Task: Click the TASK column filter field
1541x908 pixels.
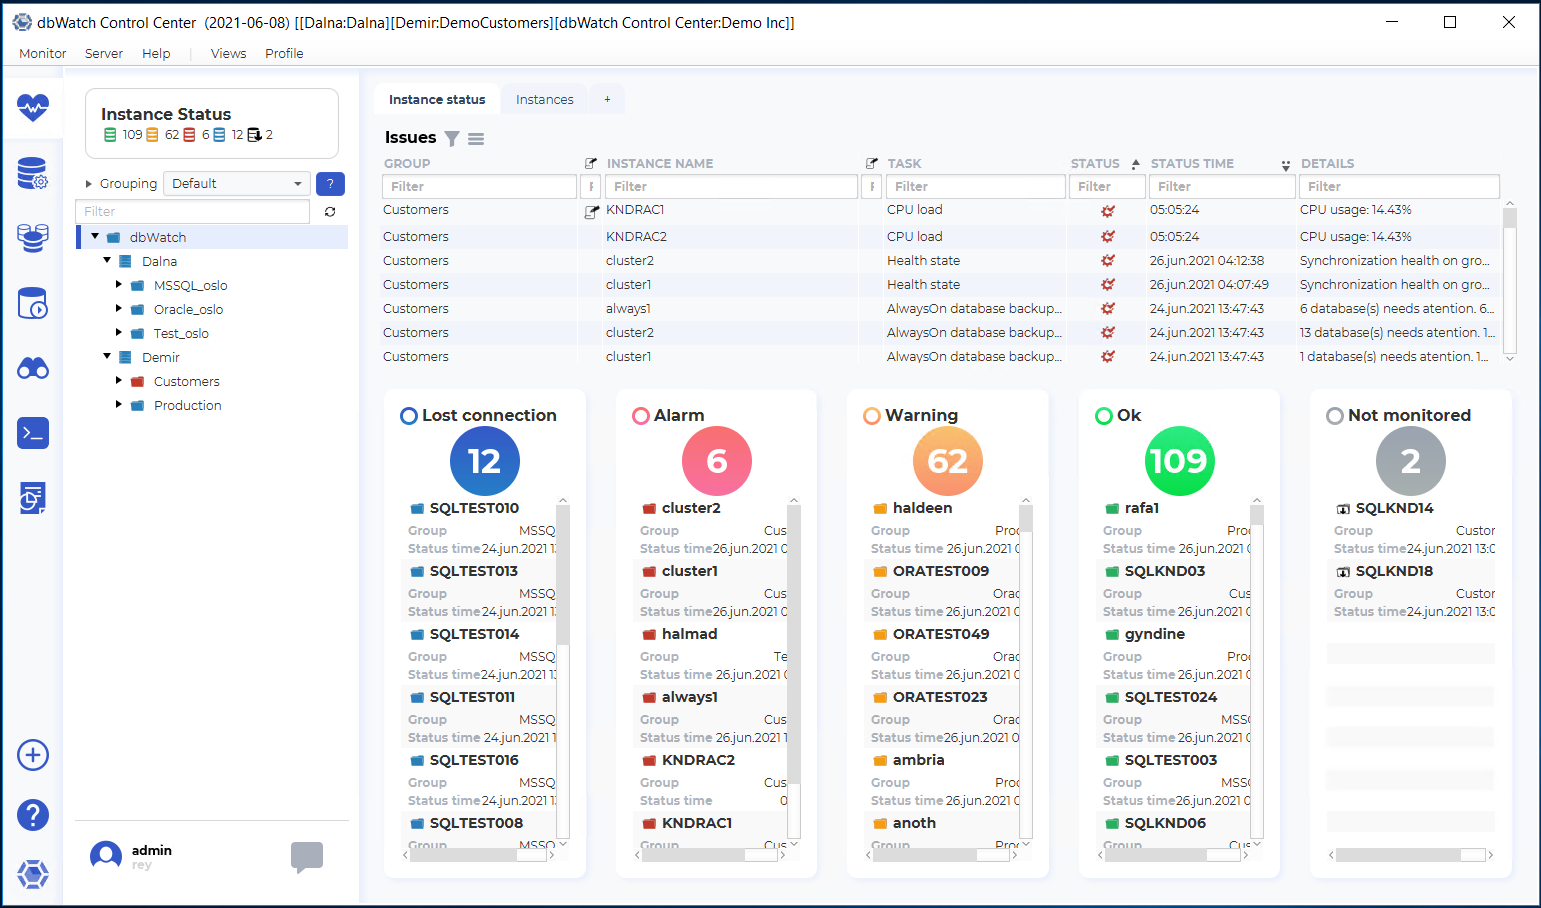Action: click(x=975, y=187)
